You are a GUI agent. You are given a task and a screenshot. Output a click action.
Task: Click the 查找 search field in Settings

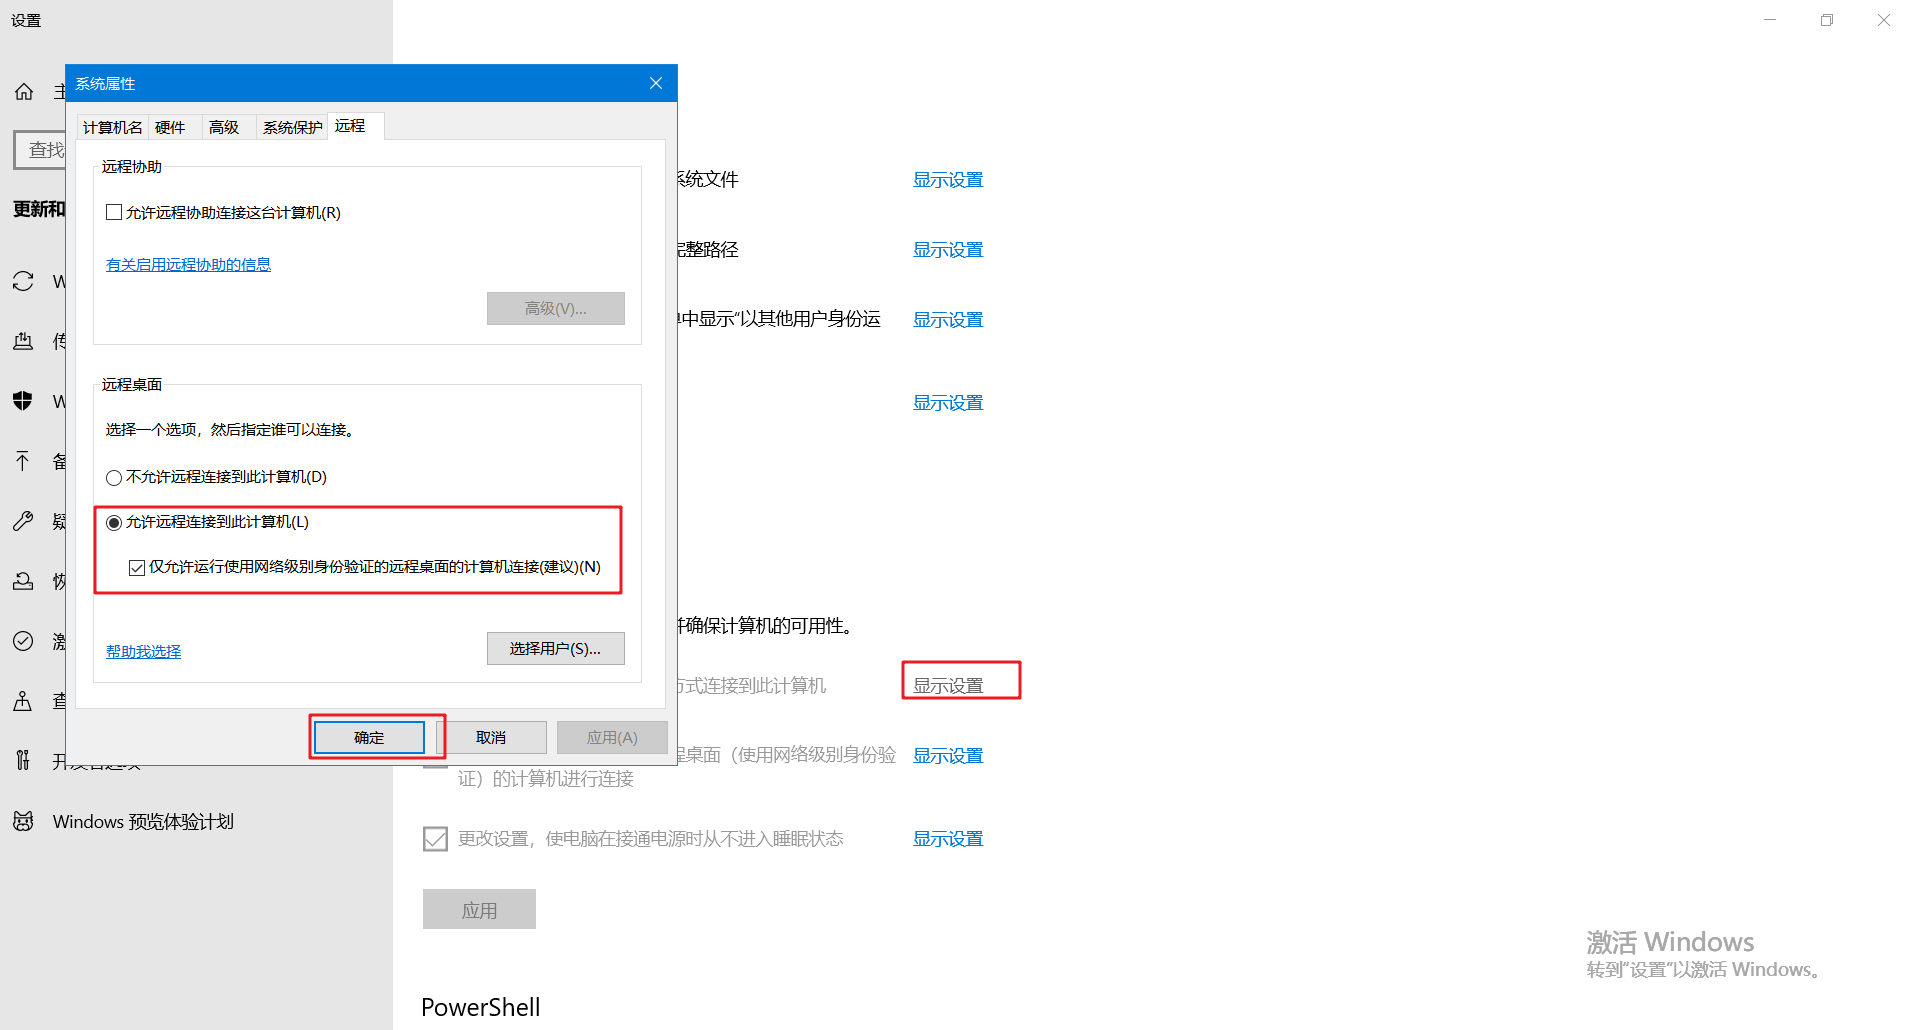(42, 150)
